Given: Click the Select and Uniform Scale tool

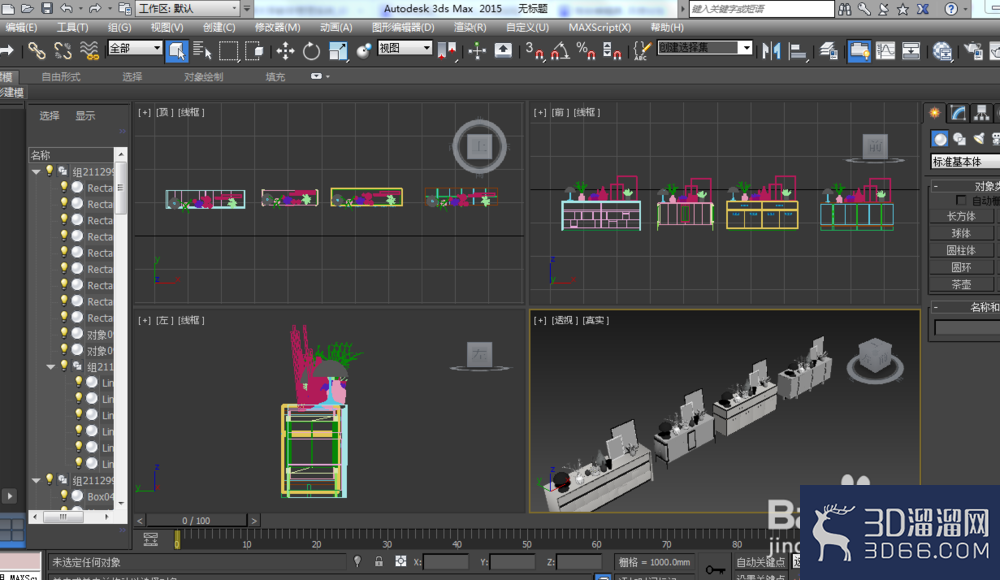Looking at the screenshot, I should 337,50.
